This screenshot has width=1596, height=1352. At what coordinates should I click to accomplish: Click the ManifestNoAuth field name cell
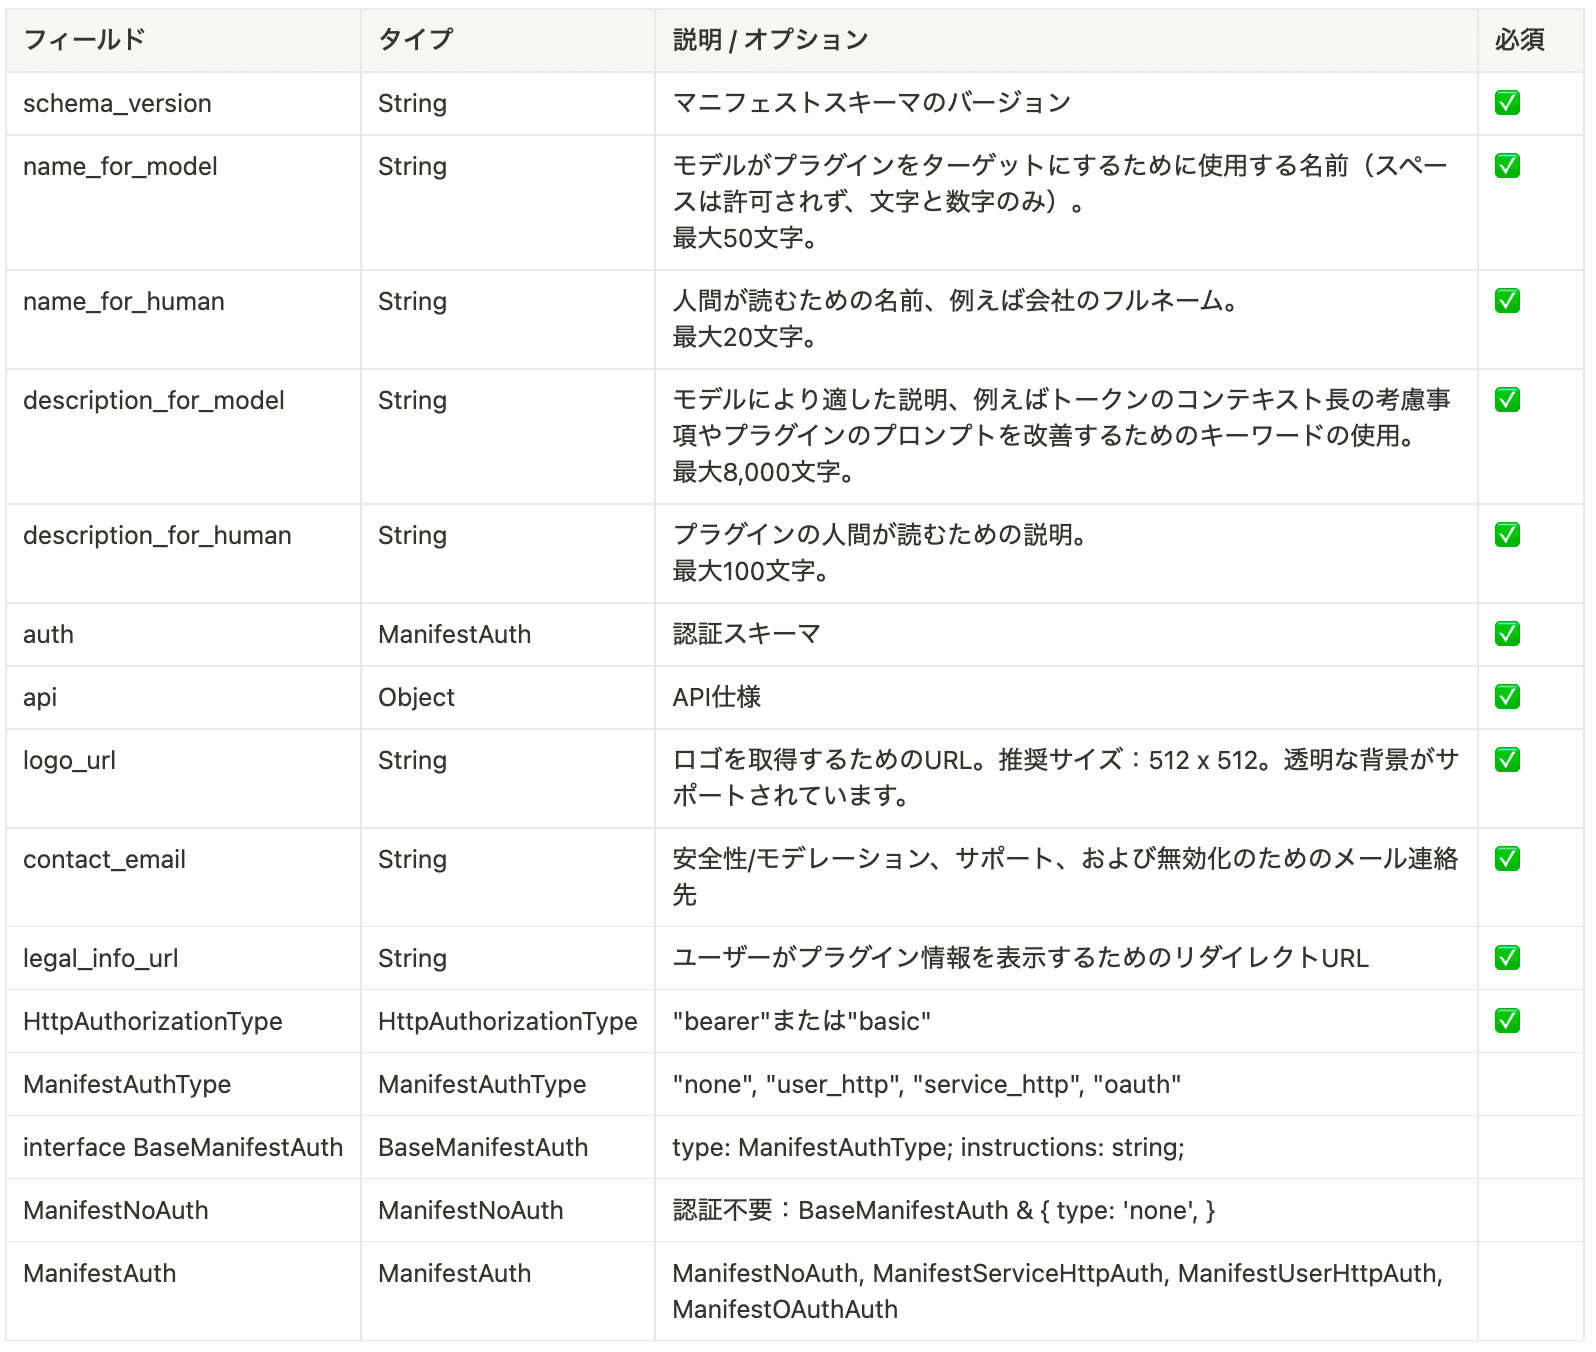[x=116, y=1210]
